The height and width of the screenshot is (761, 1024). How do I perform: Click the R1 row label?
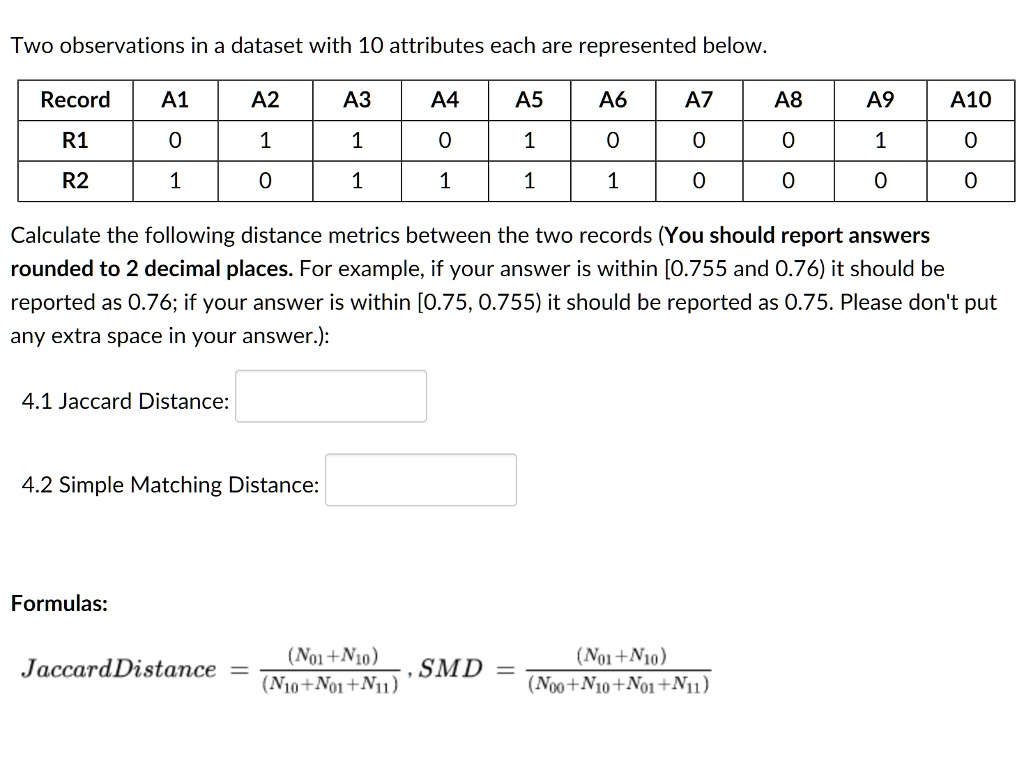point(74,140)
